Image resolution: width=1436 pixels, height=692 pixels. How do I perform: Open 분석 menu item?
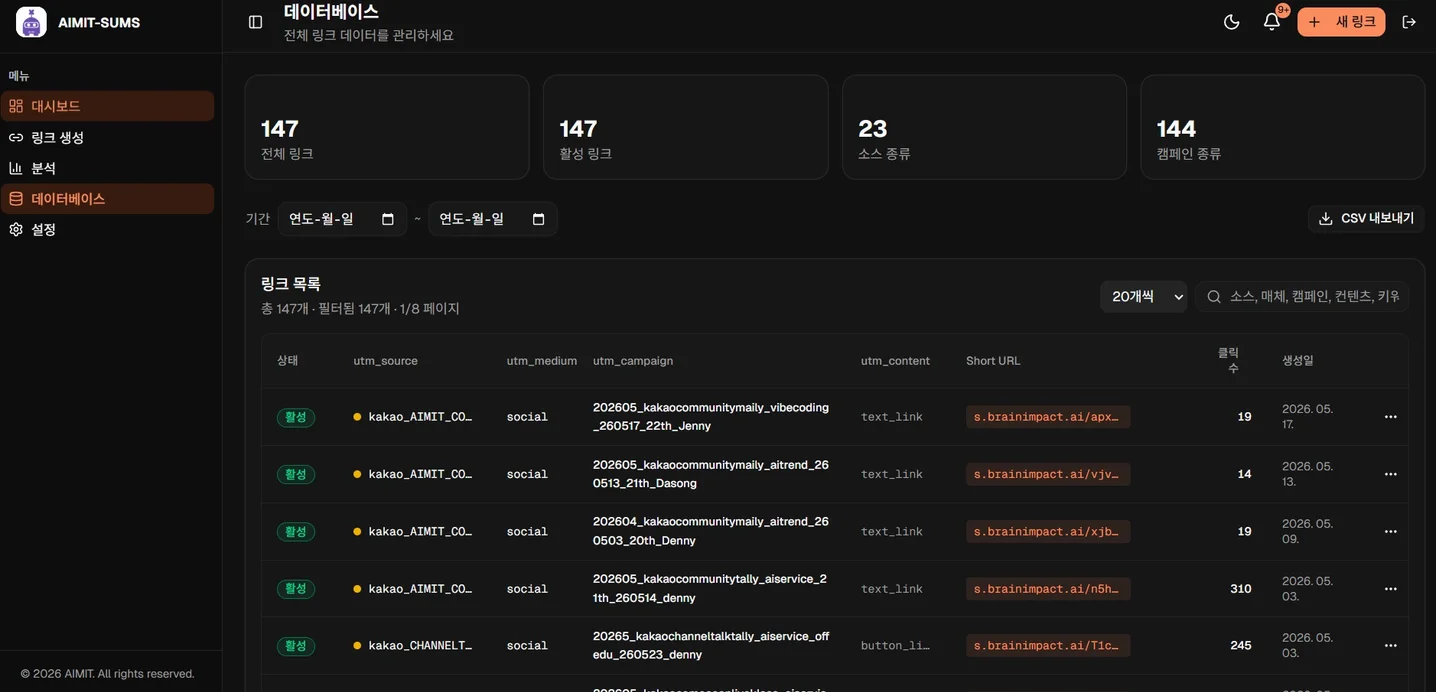(107, 168)
